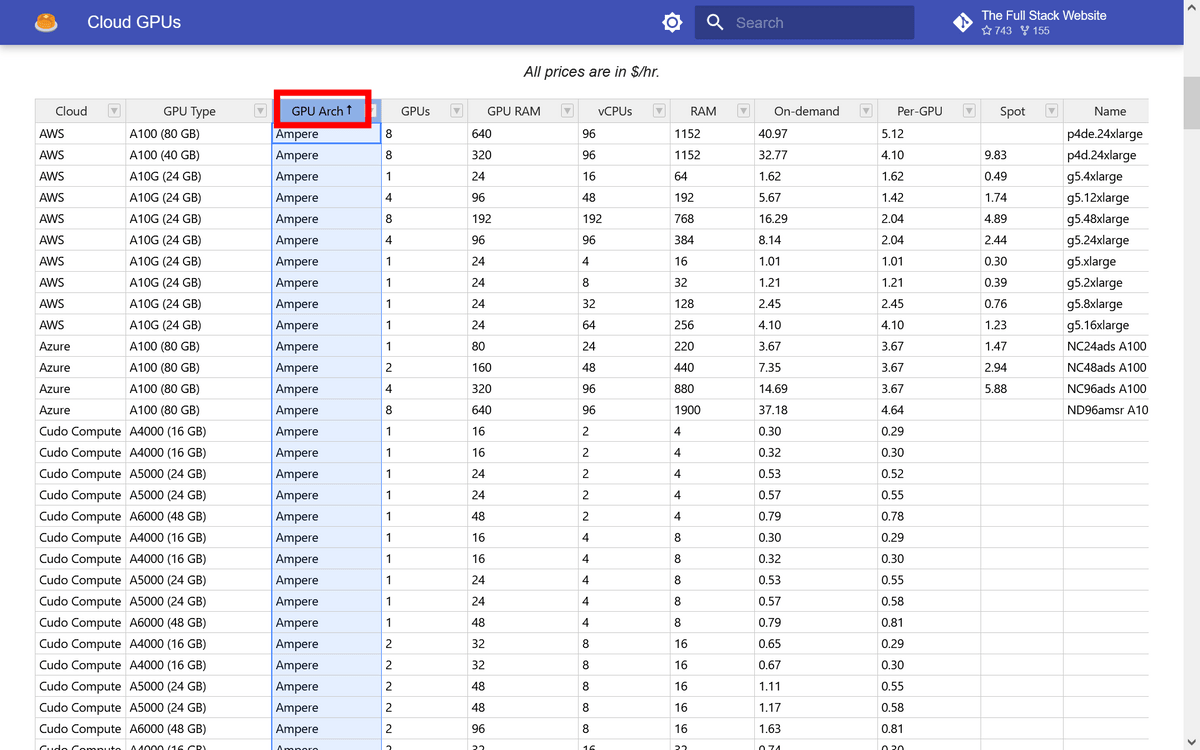1200x750 pixels.
Task: Click the 5.88 spot price cell
Action: tap(1021, 389)
